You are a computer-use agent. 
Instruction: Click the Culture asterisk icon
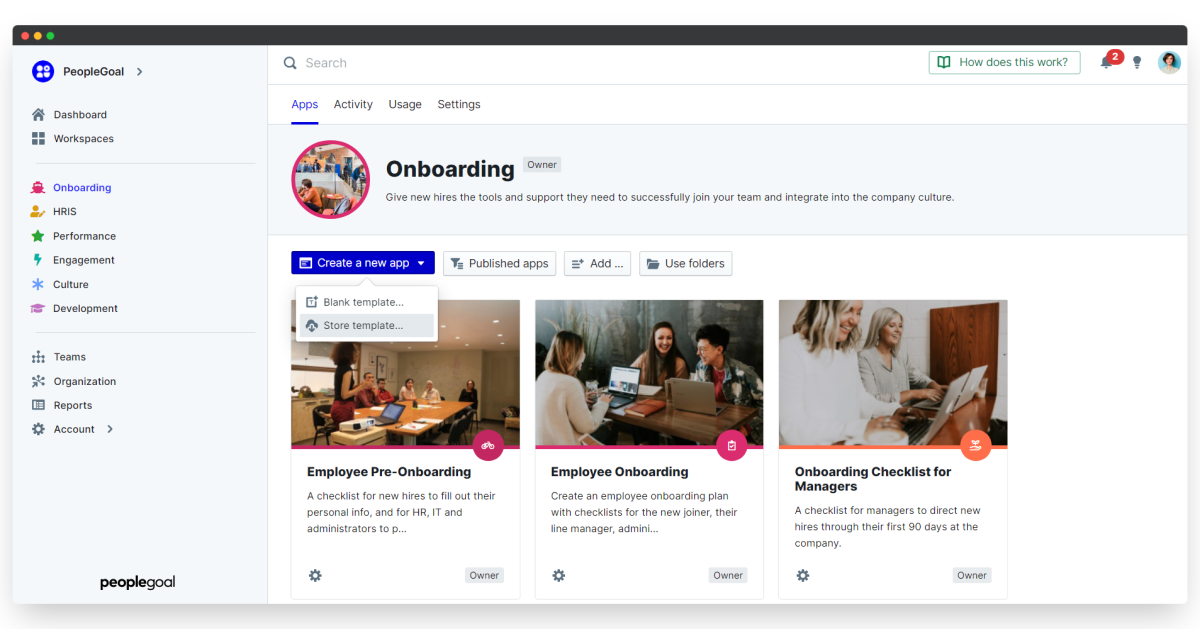(x=38, y=284)
